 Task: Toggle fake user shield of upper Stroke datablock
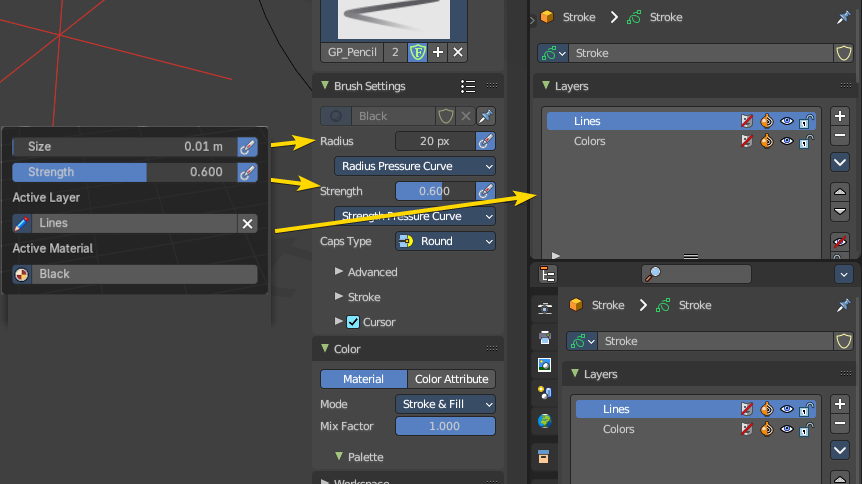point(844,53)
